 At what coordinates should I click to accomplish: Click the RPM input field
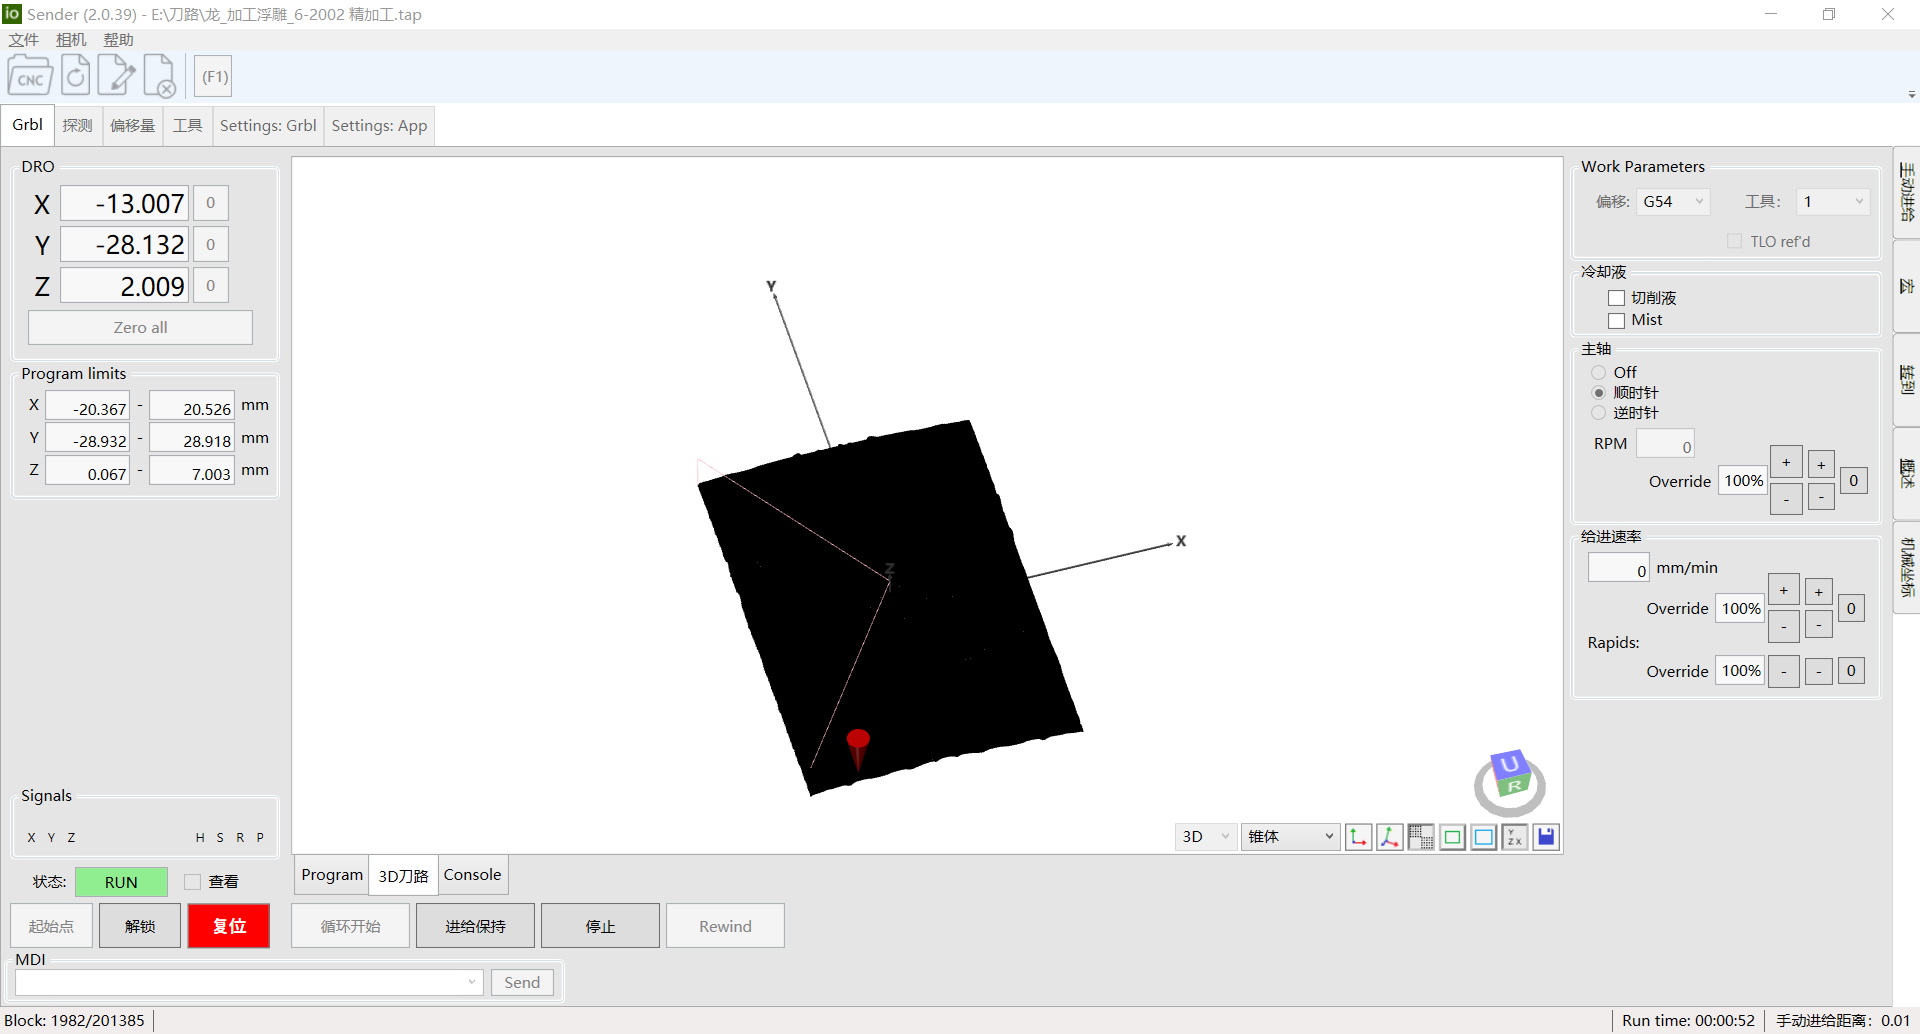1665,444
